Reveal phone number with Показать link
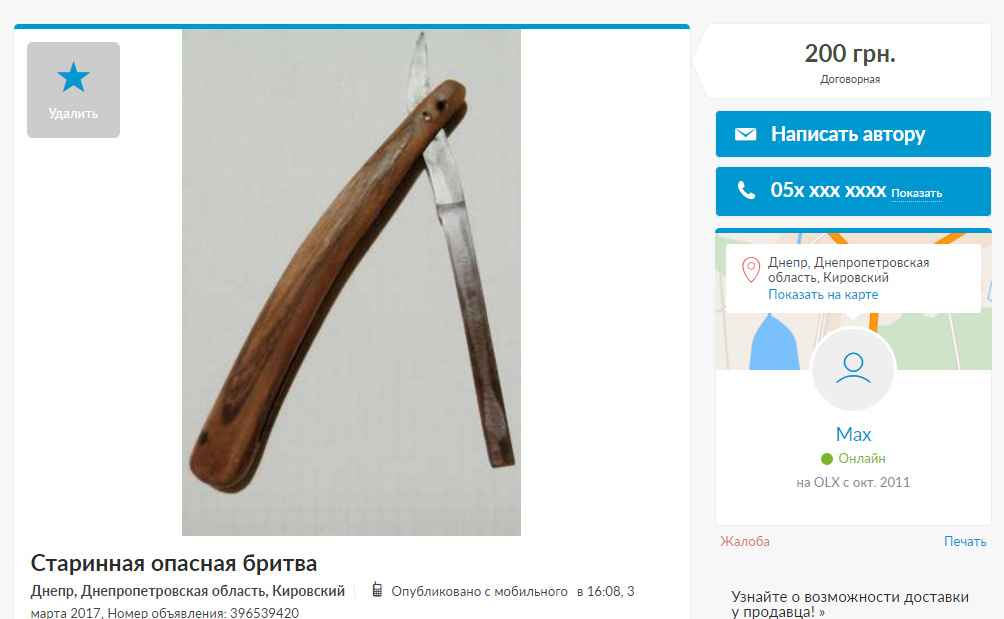This screenshot has width=1004, height=619. coord(916,193)
